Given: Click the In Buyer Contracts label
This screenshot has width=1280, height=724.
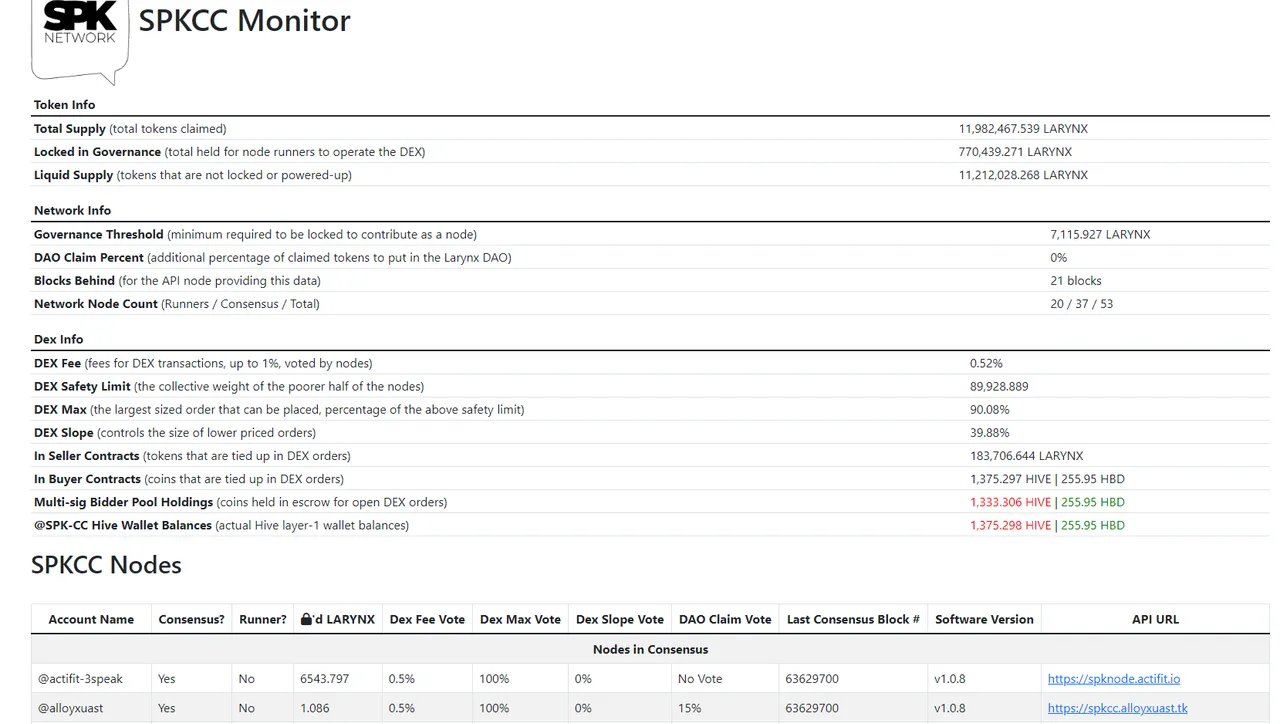Looking at the screenshot, I should point(87,479).
